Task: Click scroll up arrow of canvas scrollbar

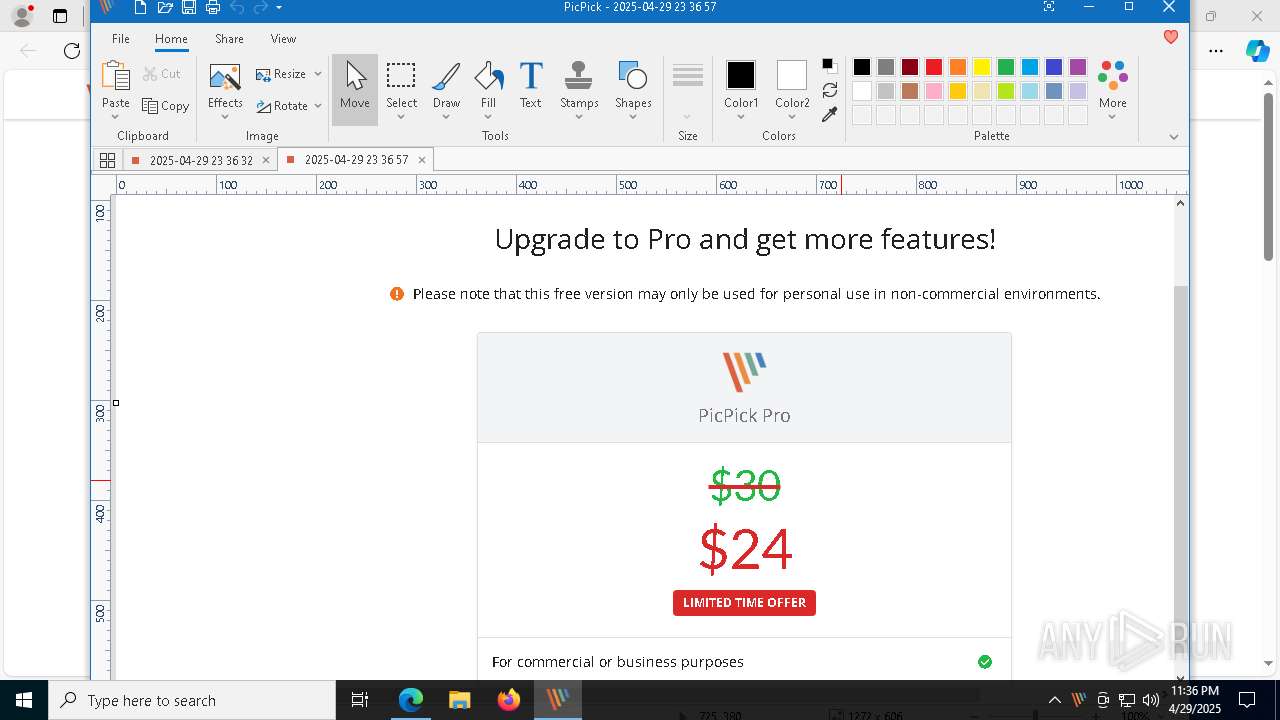Action: pyautogui.click(x=1181, y=203)
